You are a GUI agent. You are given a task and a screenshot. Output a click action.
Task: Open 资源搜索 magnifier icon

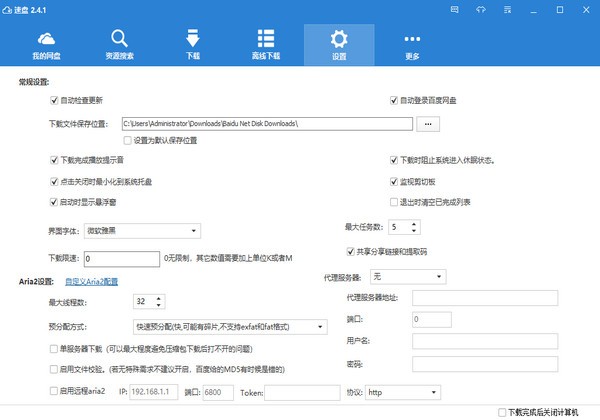(119, 41)
